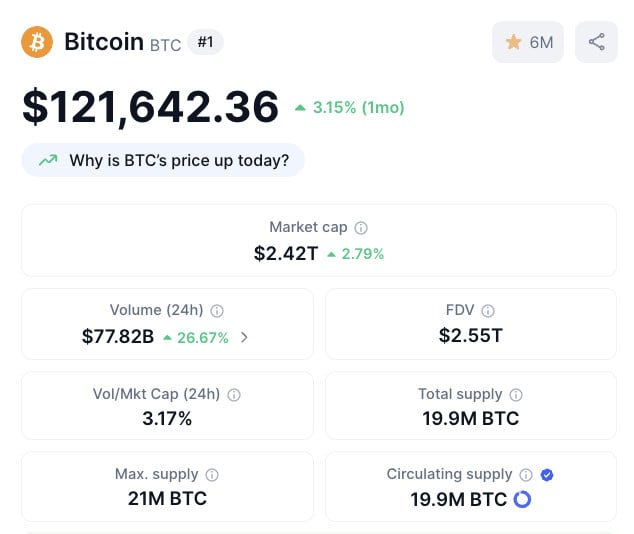
Task: Click the FDV info icon
Action: click(x=488, y=311)
